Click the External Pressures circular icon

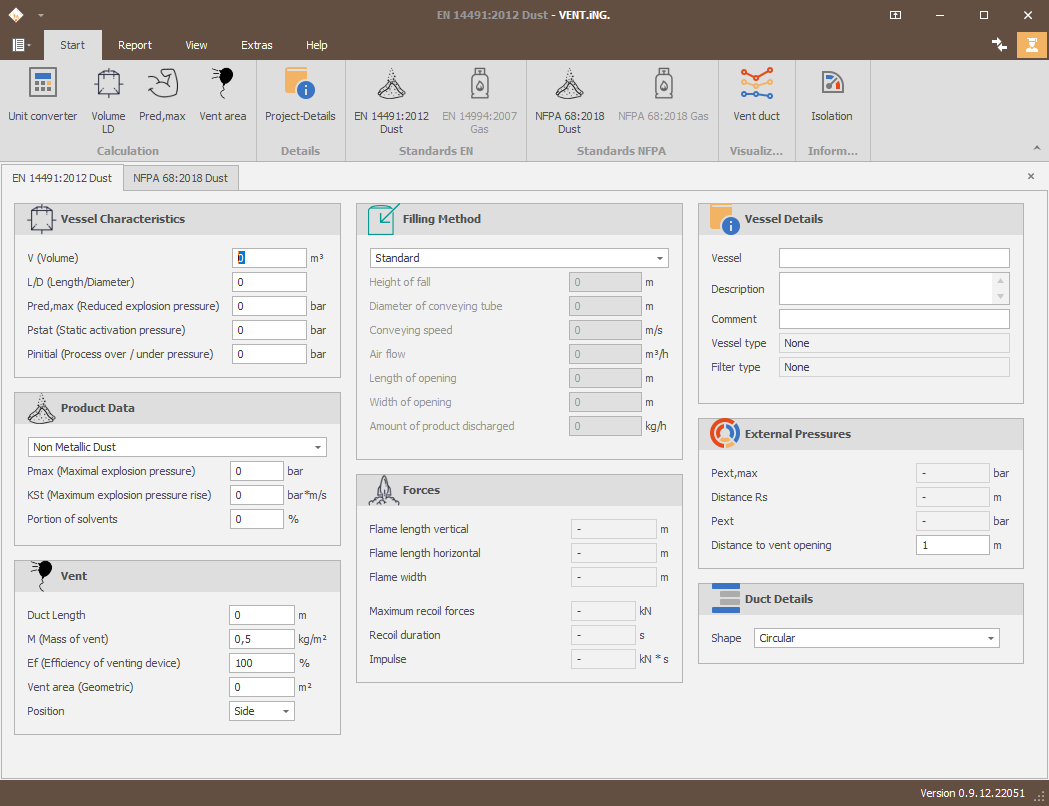(725, 433)
